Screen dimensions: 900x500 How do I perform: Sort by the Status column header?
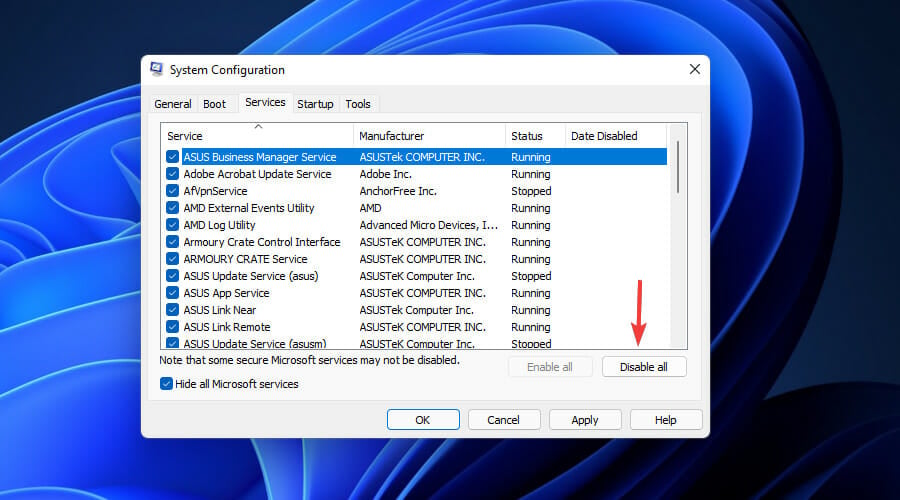pyautogui.click(x=535, y=136)
